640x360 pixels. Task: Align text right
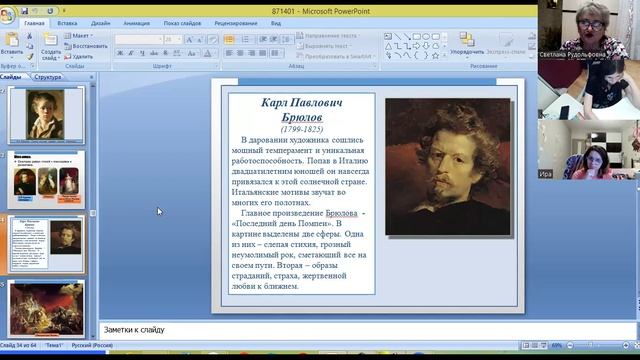point(251,53)
